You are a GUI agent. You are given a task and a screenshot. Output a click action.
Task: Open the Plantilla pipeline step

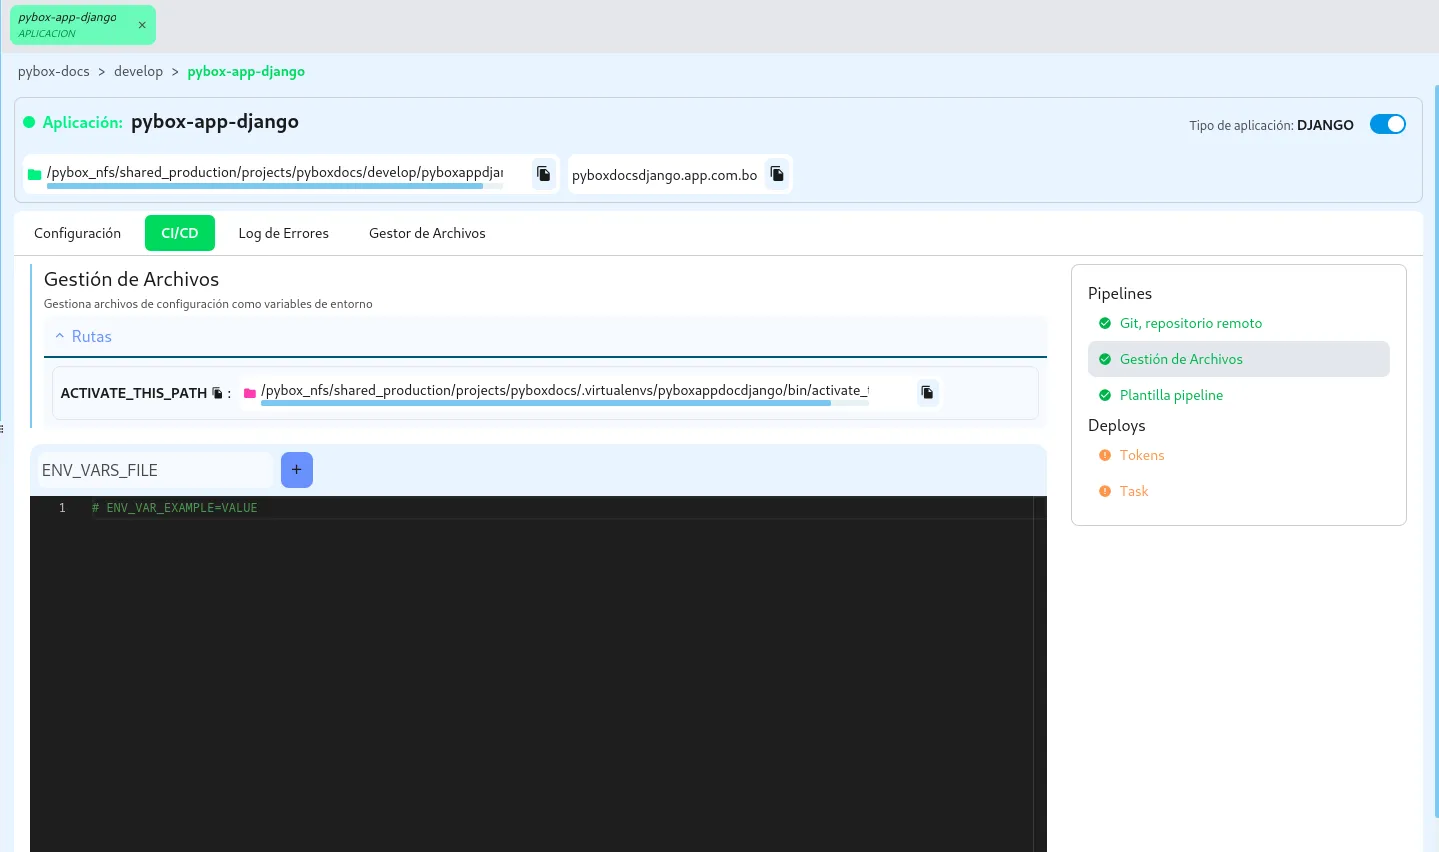[x=1239, y=395]
